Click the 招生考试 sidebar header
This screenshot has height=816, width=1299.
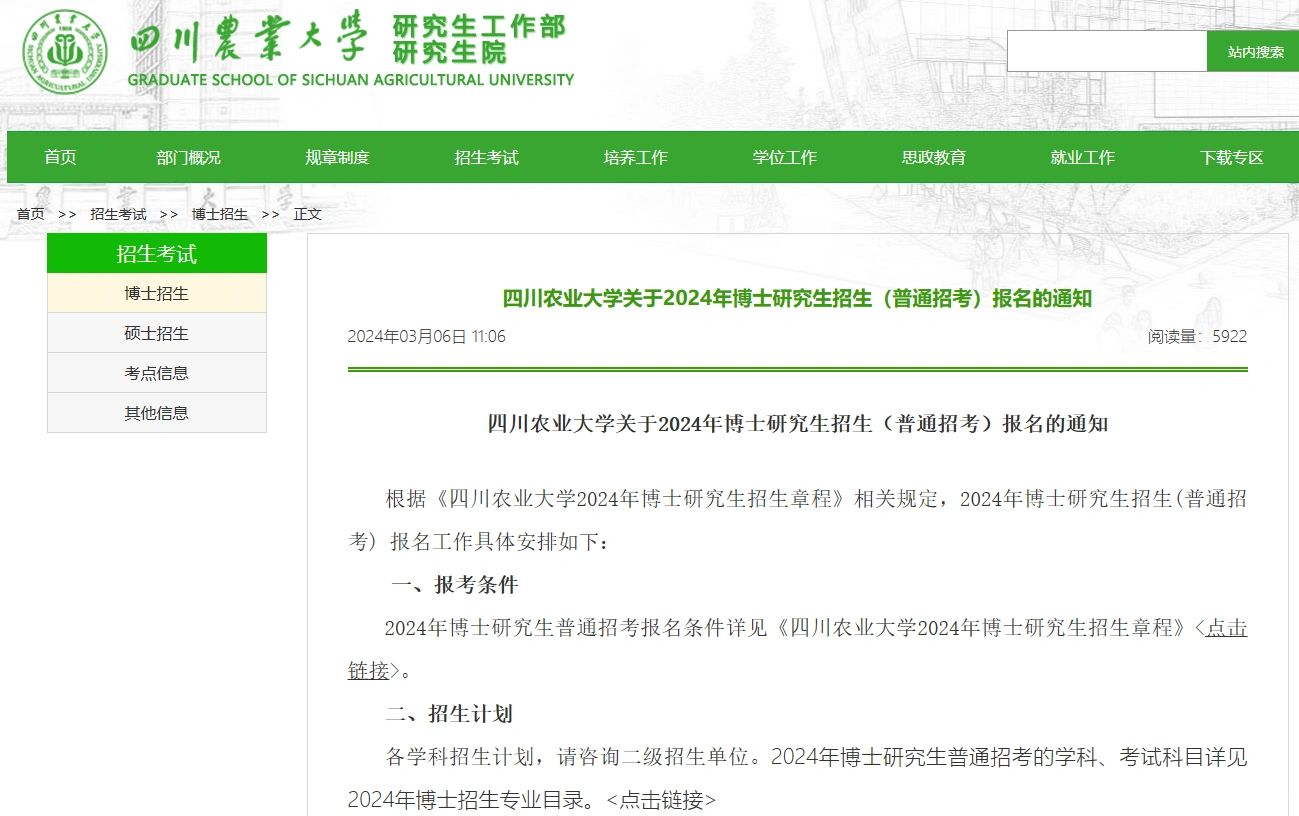pos(157,253)
